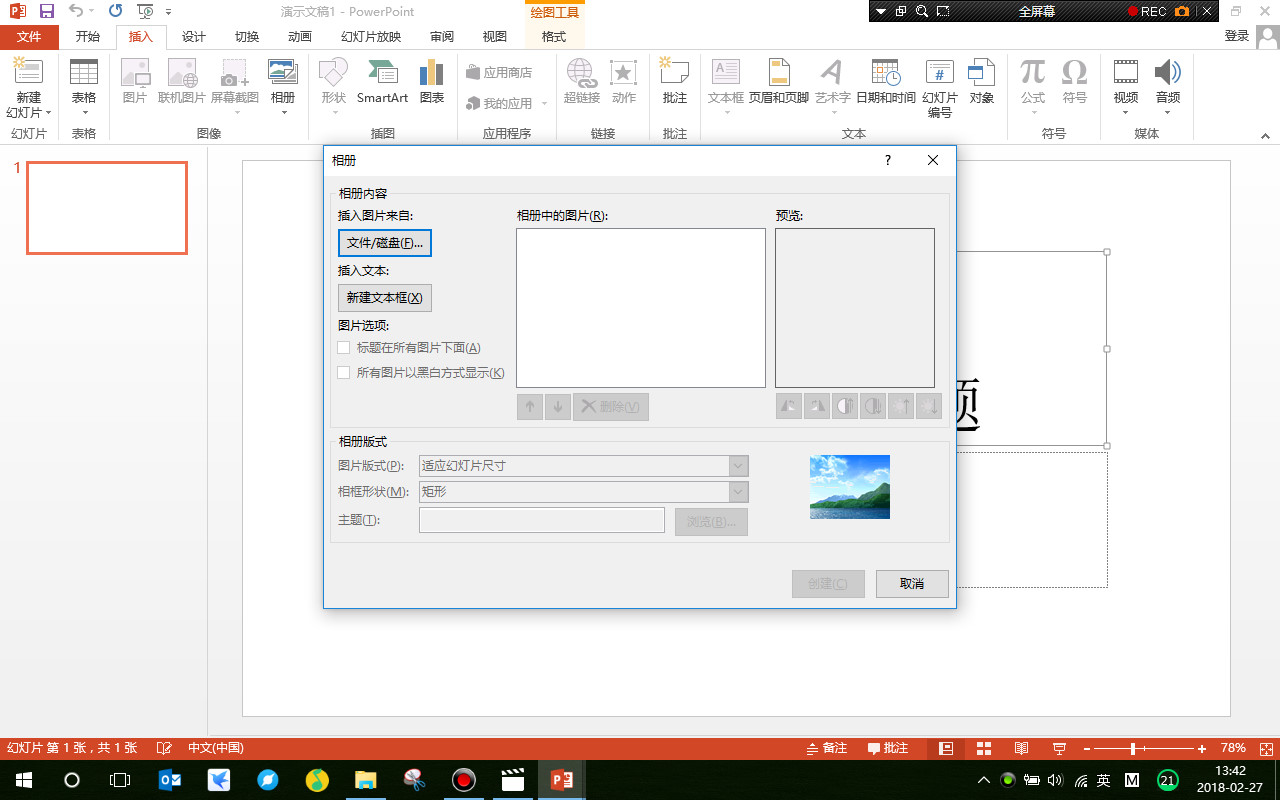The image size is (1280, 800).
Task: Expand the 相框形状 dropdown
Action: (x=738, y=491)
